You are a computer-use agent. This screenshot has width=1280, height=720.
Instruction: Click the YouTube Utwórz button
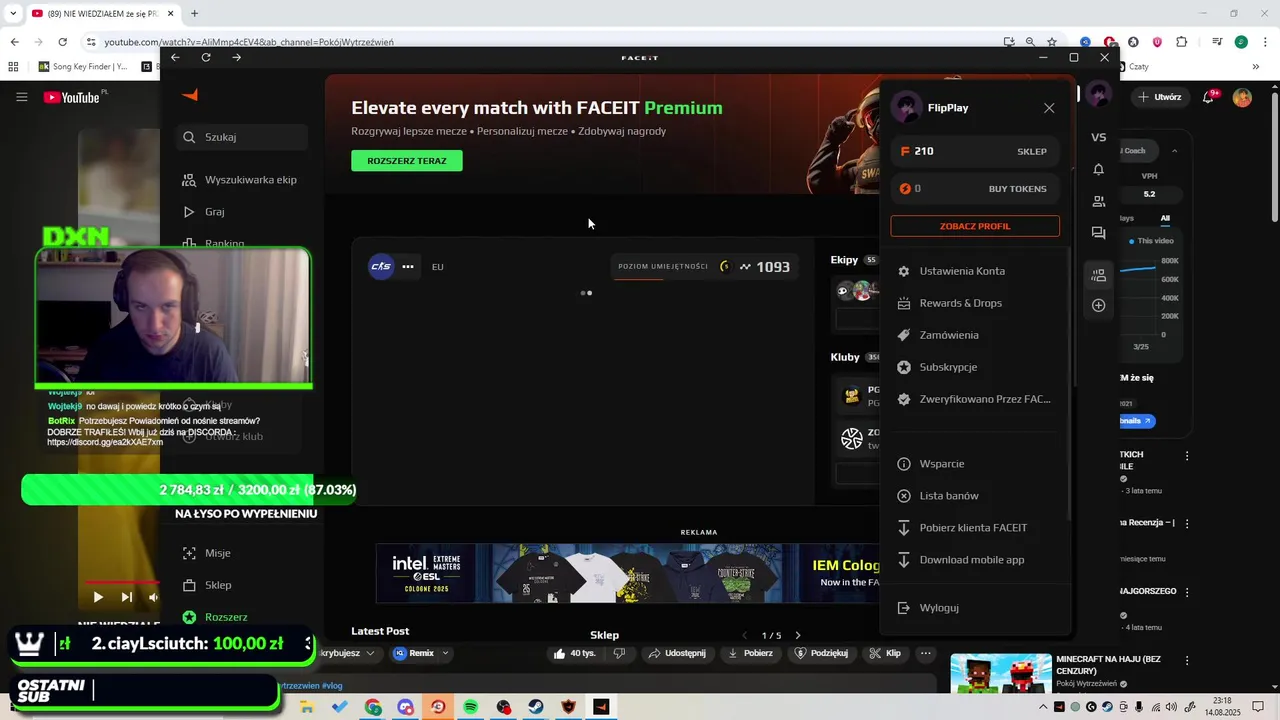tap(1160, 97)
